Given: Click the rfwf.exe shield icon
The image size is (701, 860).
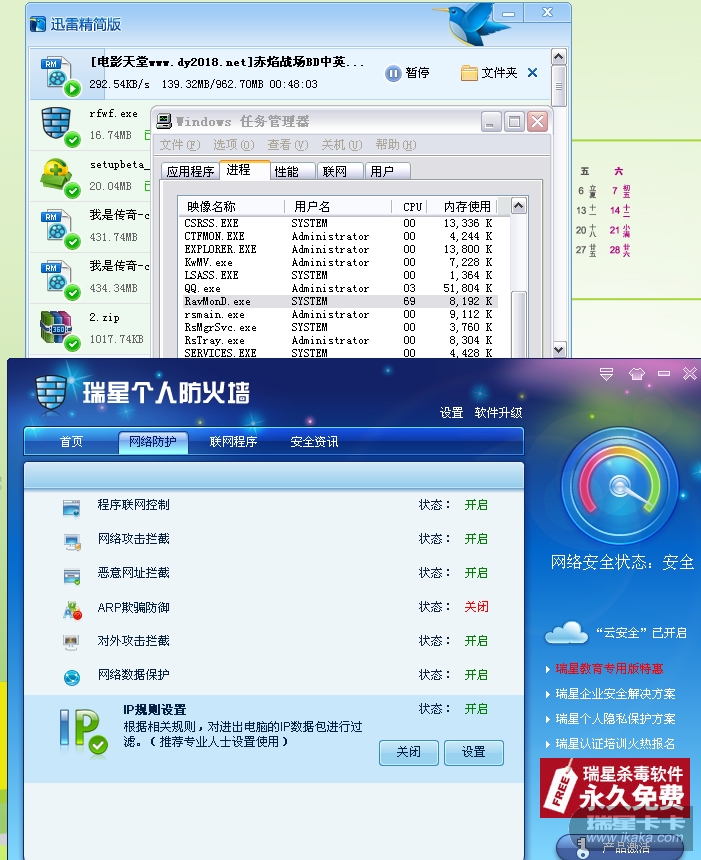Looking at the screenshot, I should (x=59, y=127).
